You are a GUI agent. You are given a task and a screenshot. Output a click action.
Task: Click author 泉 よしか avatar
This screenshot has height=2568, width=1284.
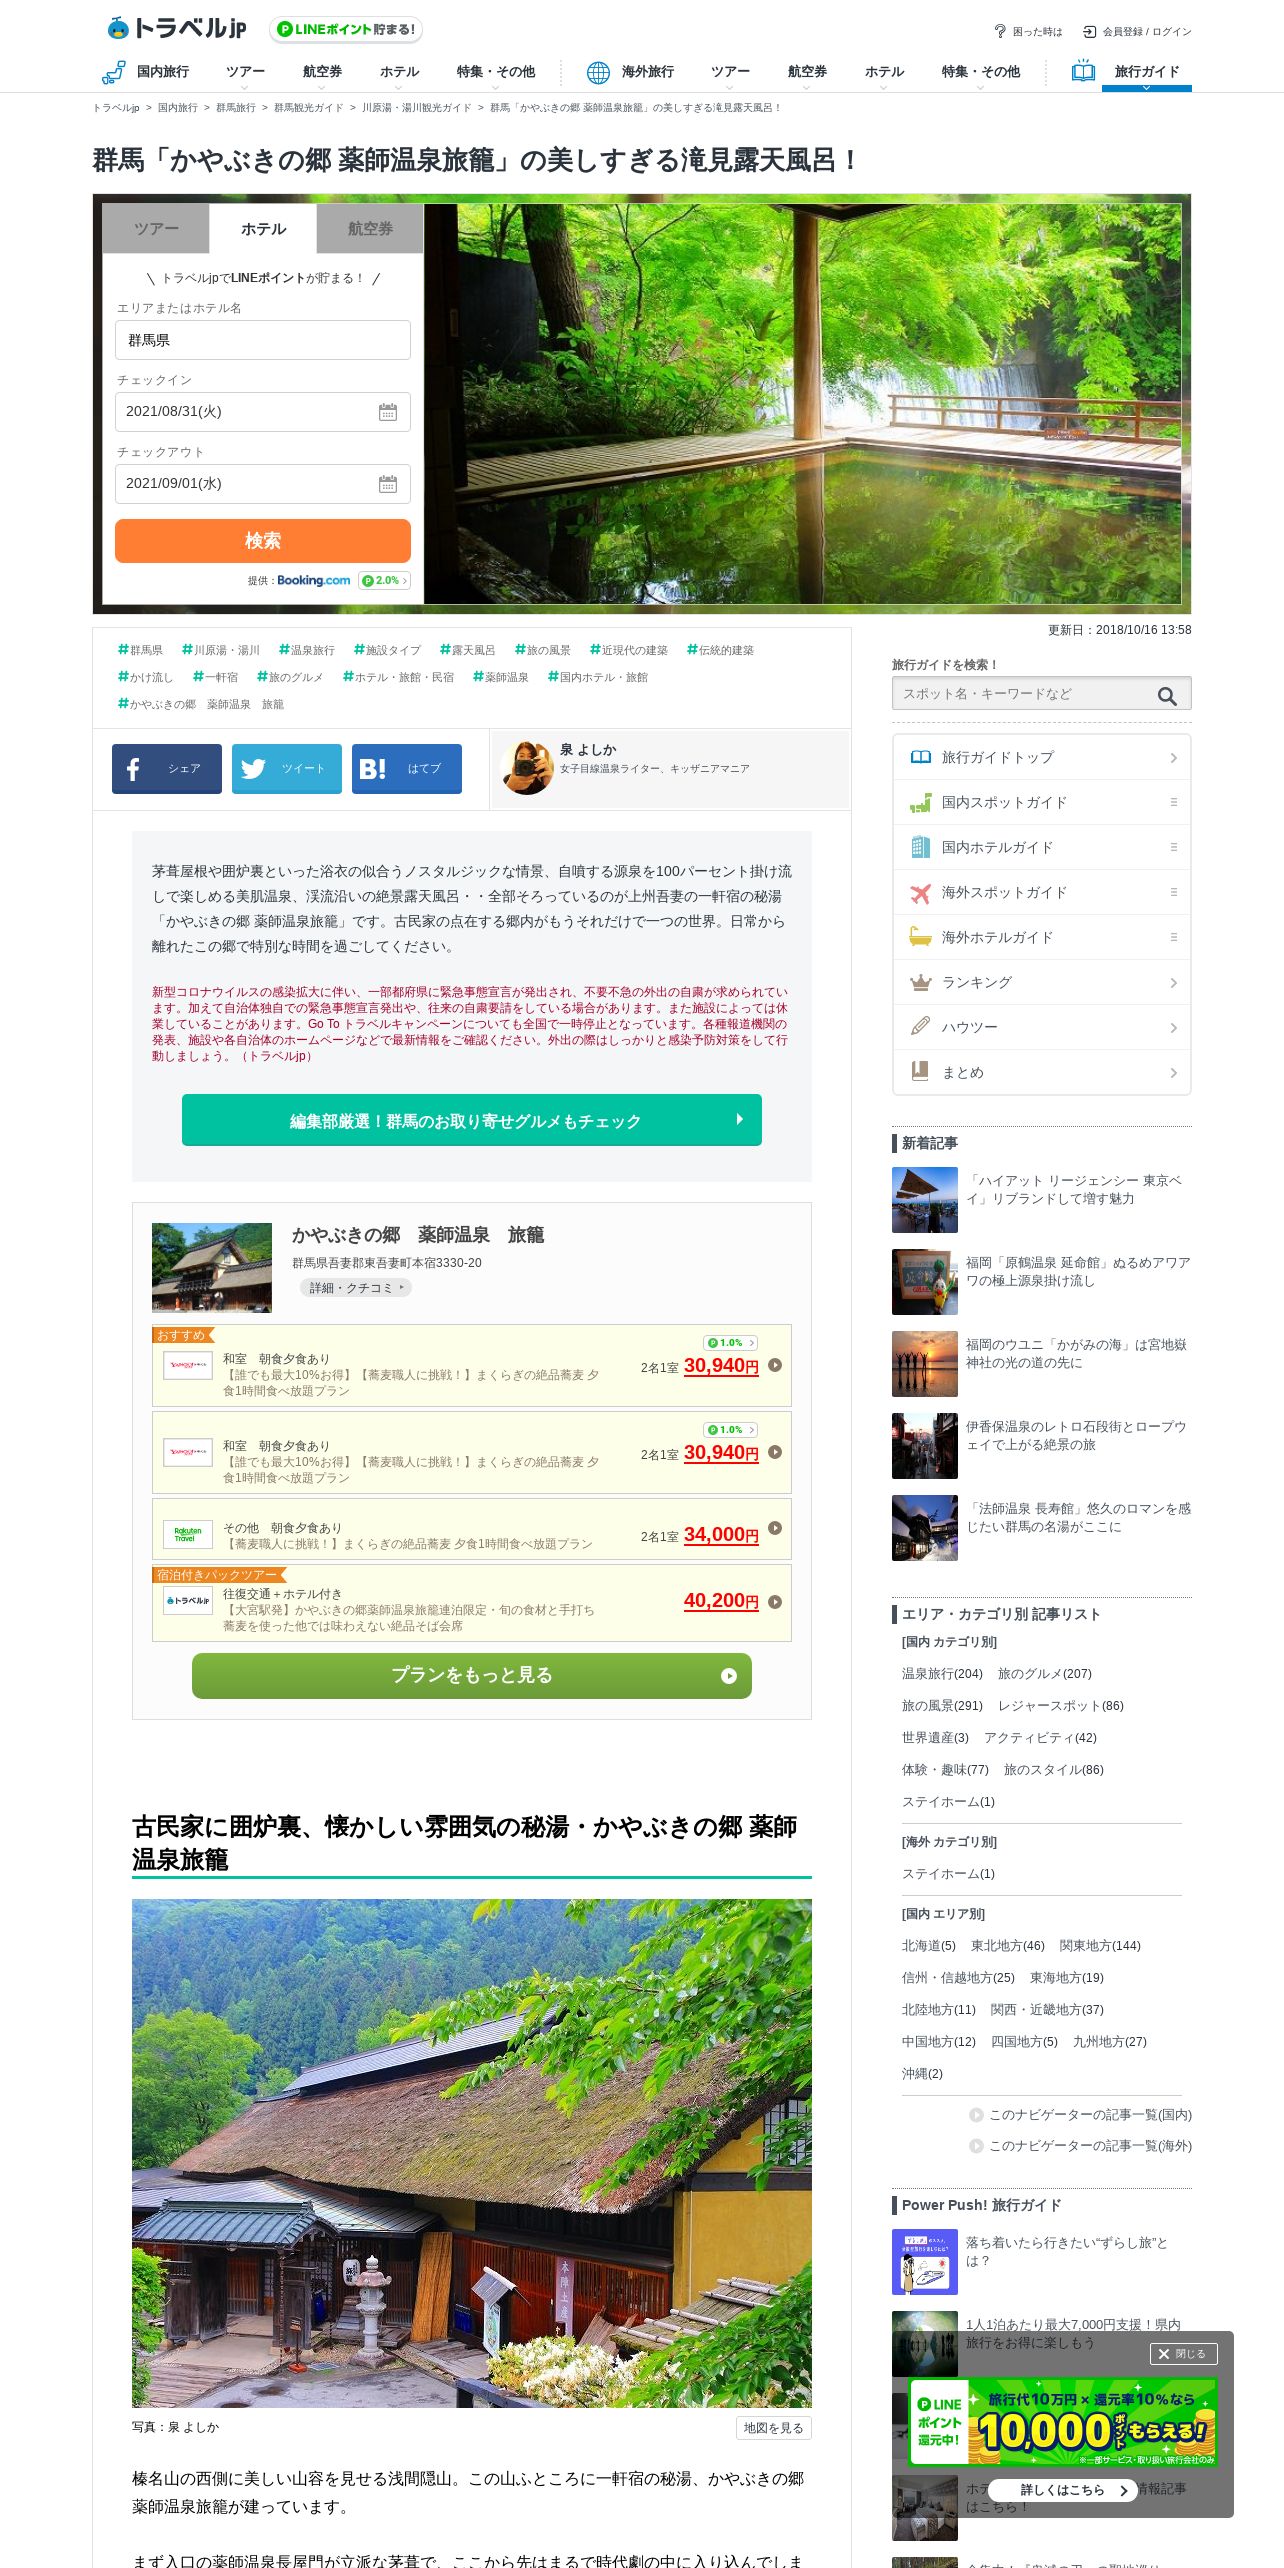pyautogui.click(x=527, y=768)
